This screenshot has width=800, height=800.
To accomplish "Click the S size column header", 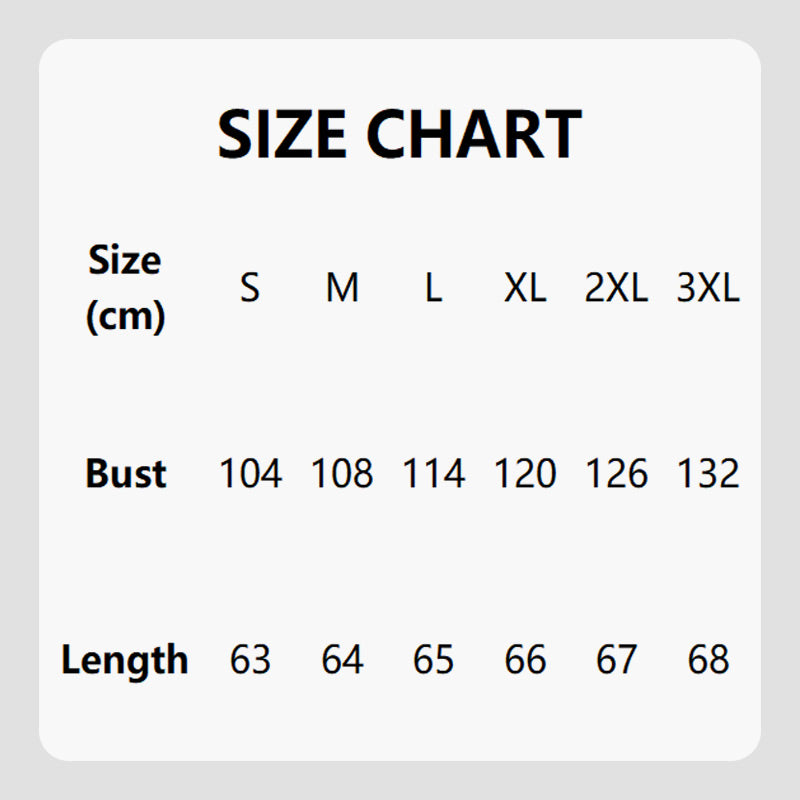I will click(x=250, y=289).
